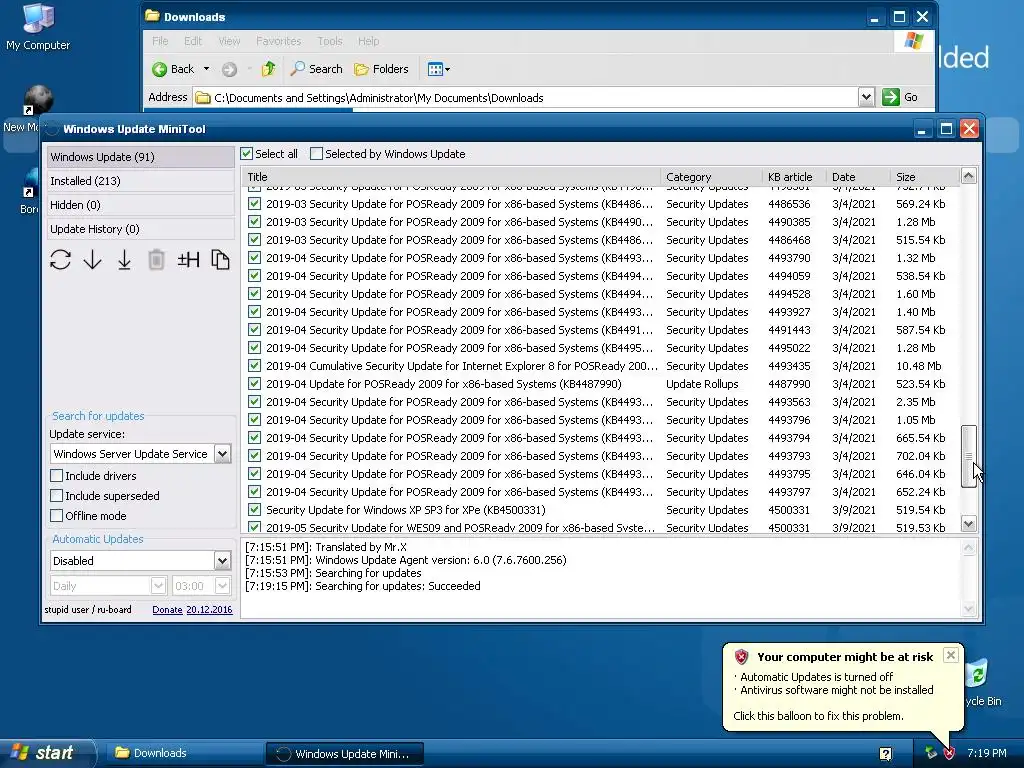The height and width of the screenshot is (768, 1024).
Task: Open the Views icon in Downloads toolbar
Action: [x=438, y=69]
